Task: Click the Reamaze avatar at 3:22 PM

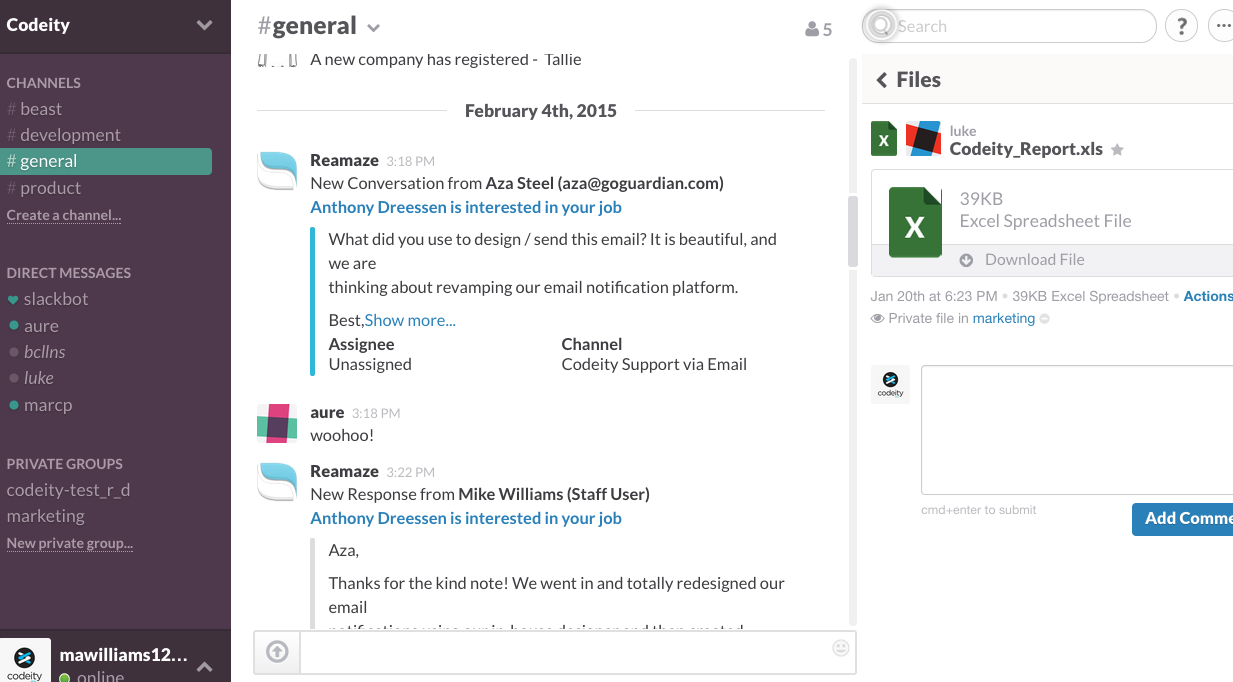Action: click(x=277, y=482)
